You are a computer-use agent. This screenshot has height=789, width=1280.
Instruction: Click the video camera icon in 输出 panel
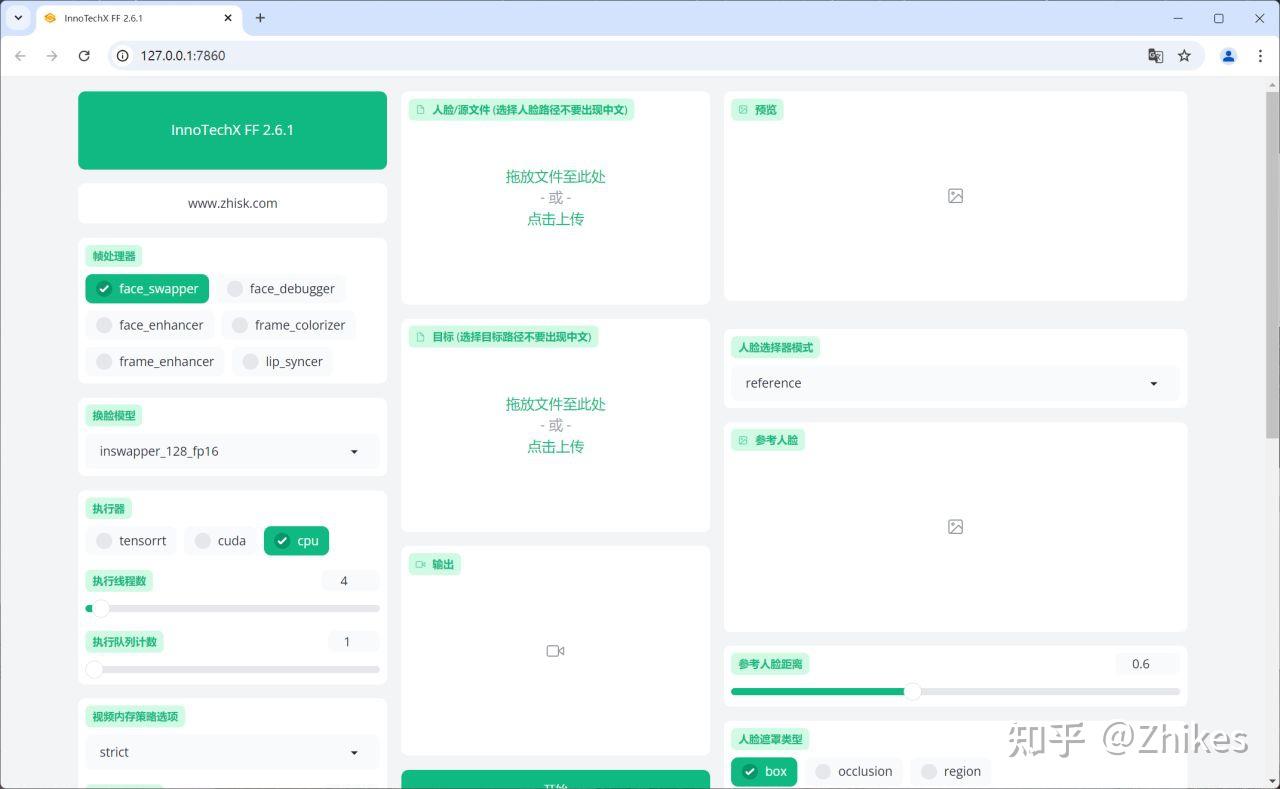[555, 651]
